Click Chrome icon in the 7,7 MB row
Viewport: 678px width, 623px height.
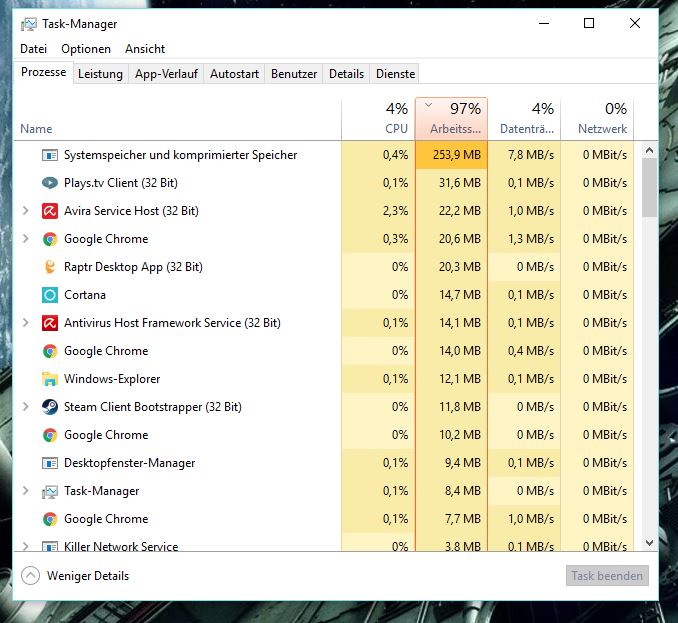[50, 519]
